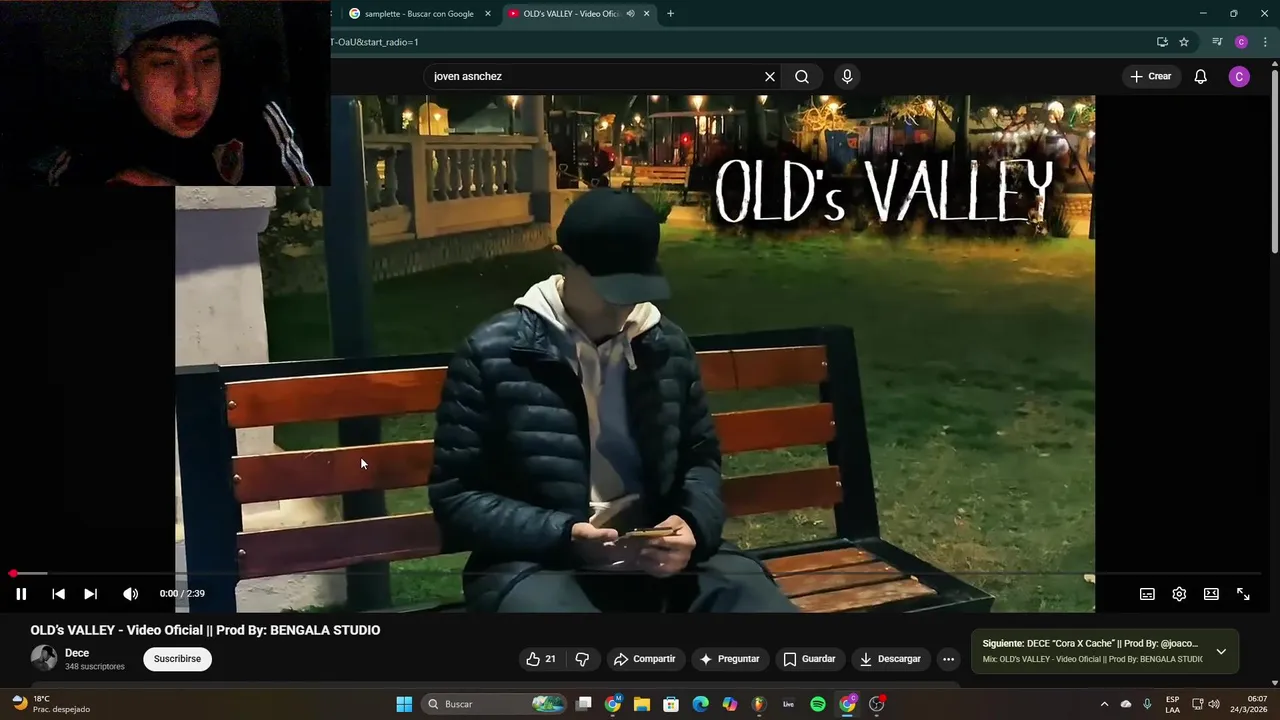
Task: Enter fullscreen mode on the video
Action: 1243,594
